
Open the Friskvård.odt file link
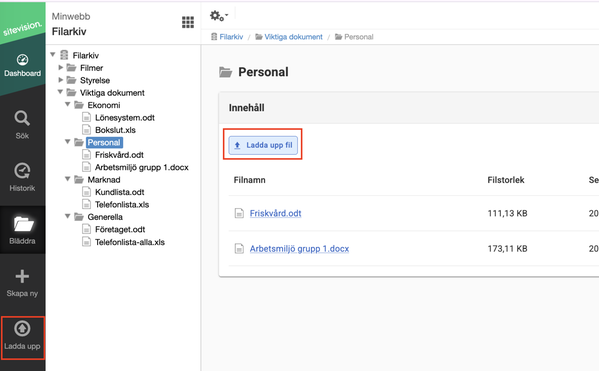tap(275, 213)
